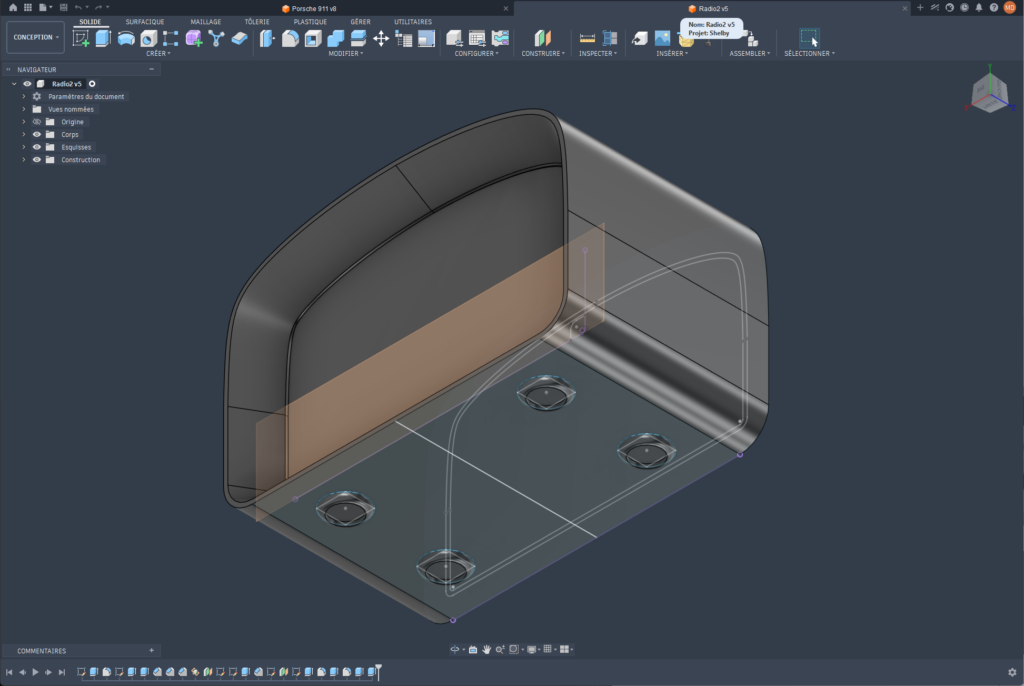Switch to Porsche 911 v8 document tab
The width and height of the screenshot is (1024, 686).
(310, 8)
